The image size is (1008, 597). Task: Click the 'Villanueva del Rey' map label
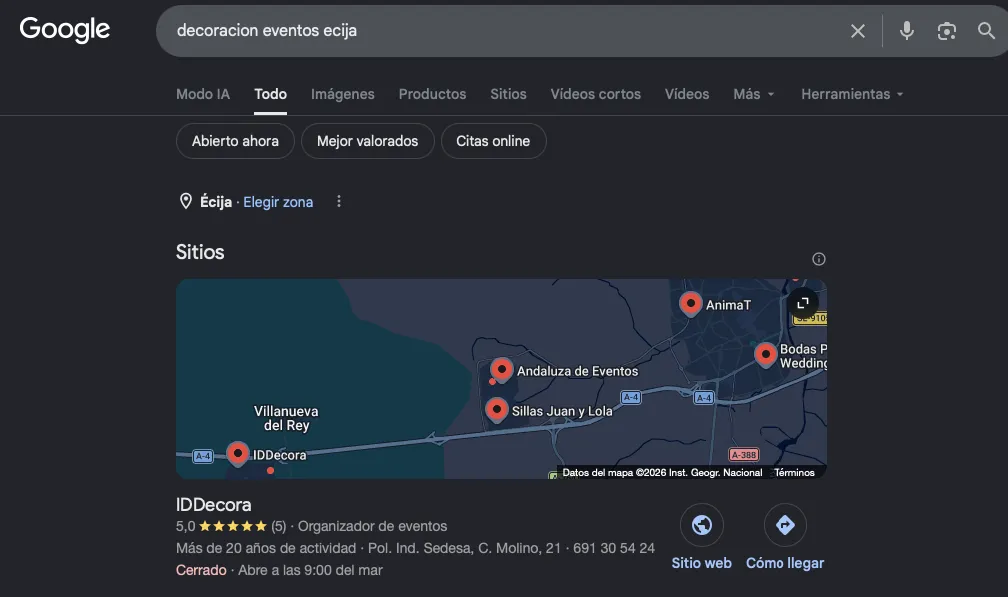pos(286,418)
